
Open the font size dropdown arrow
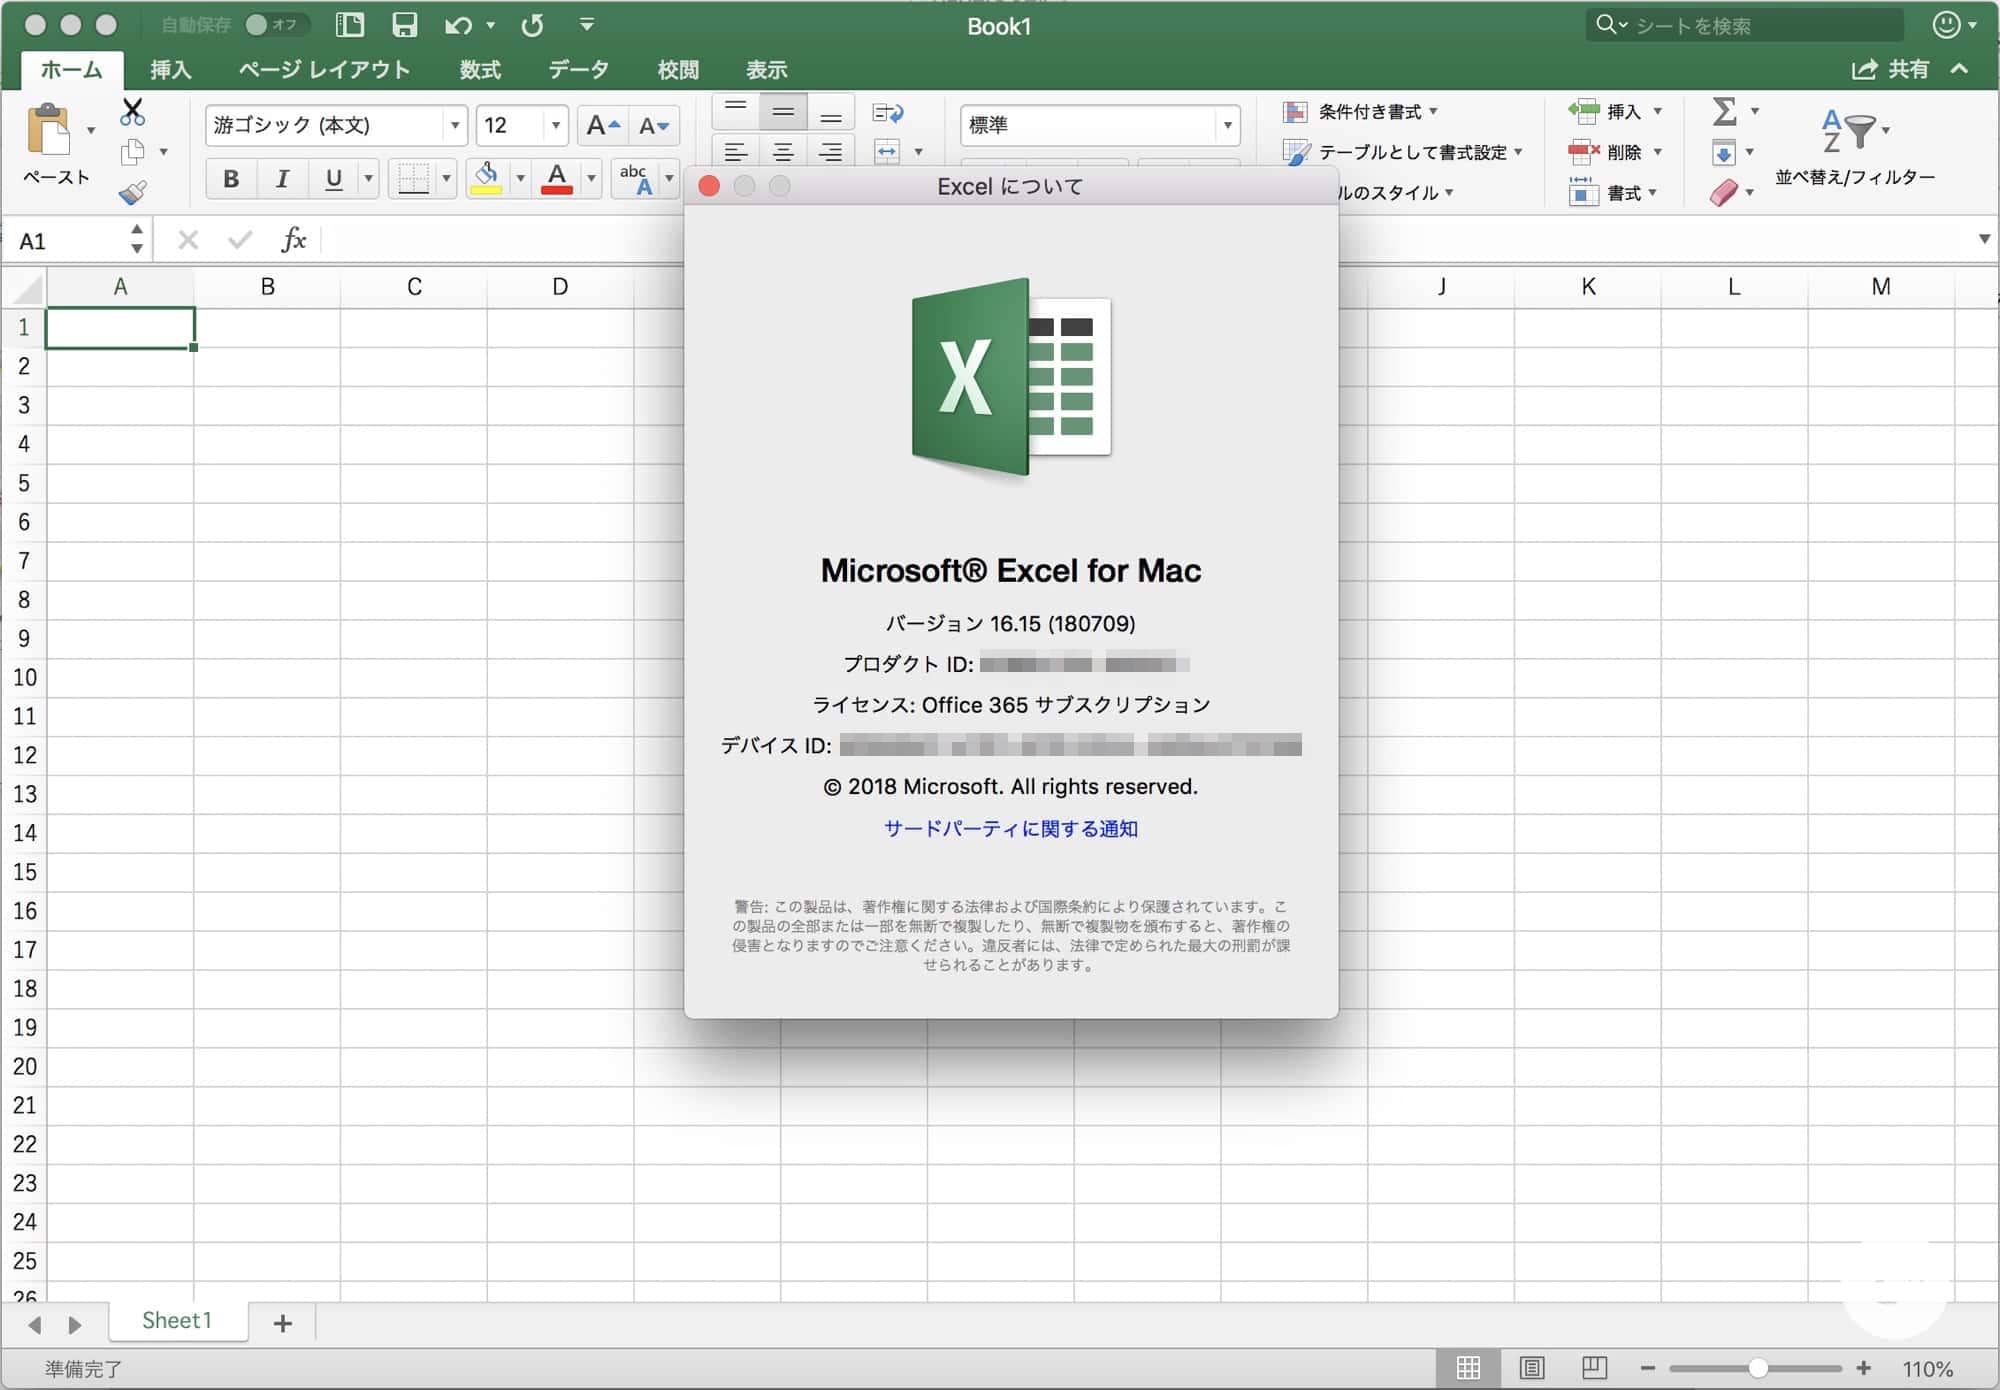click(x=555, y=126)
